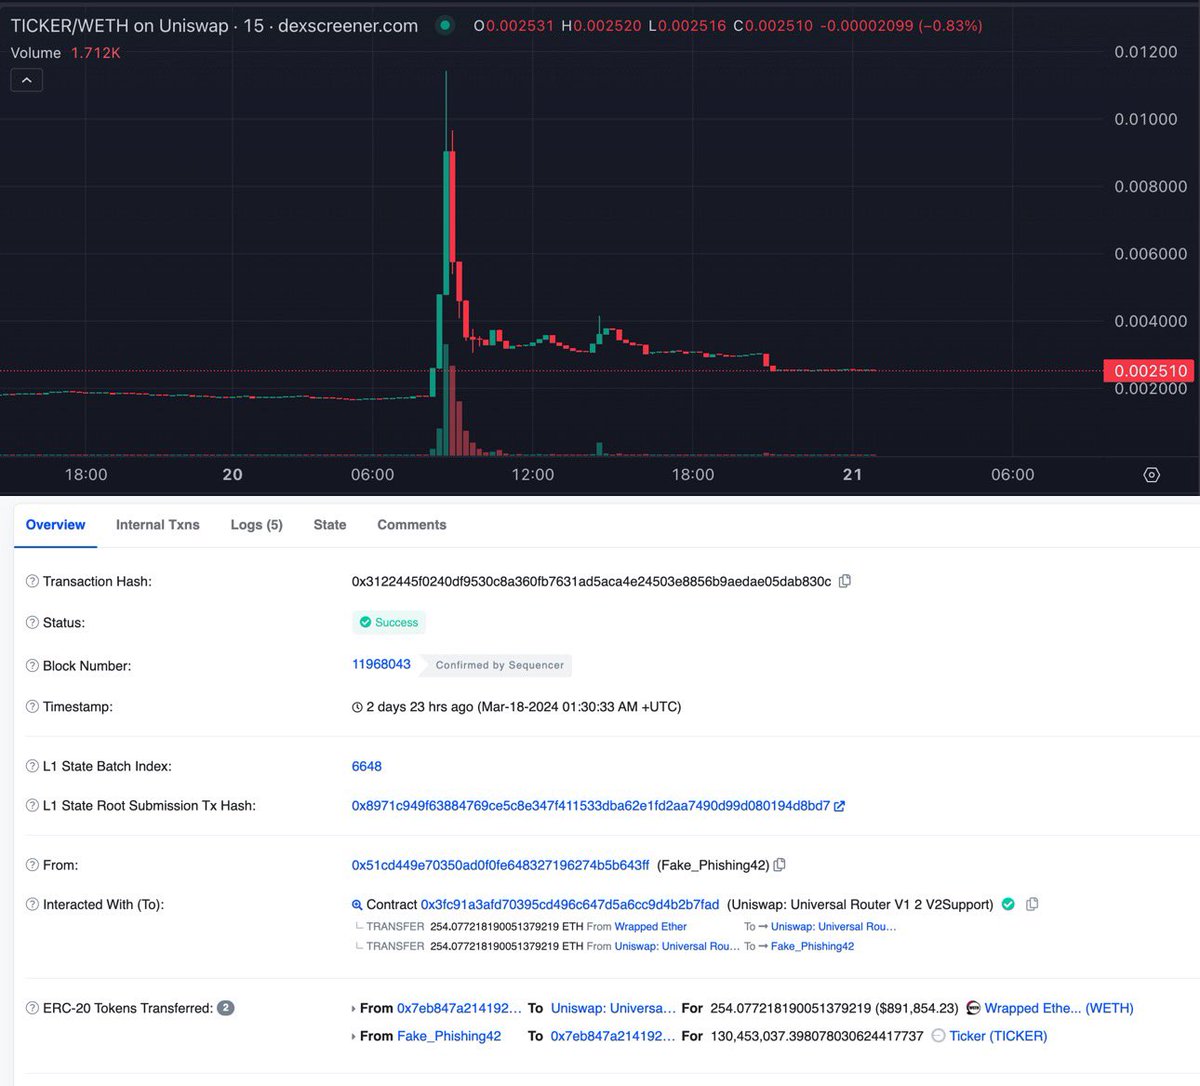Expand the first ERC-20 transfer row

[x=352, y=1008]
